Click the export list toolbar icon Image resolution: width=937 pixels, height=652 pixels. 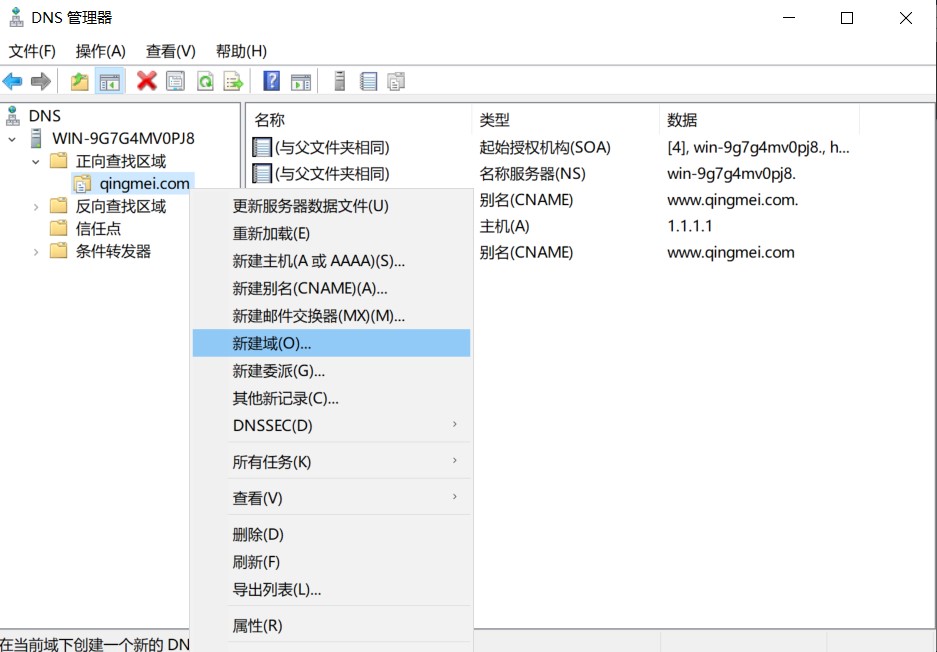pos(233,81)
